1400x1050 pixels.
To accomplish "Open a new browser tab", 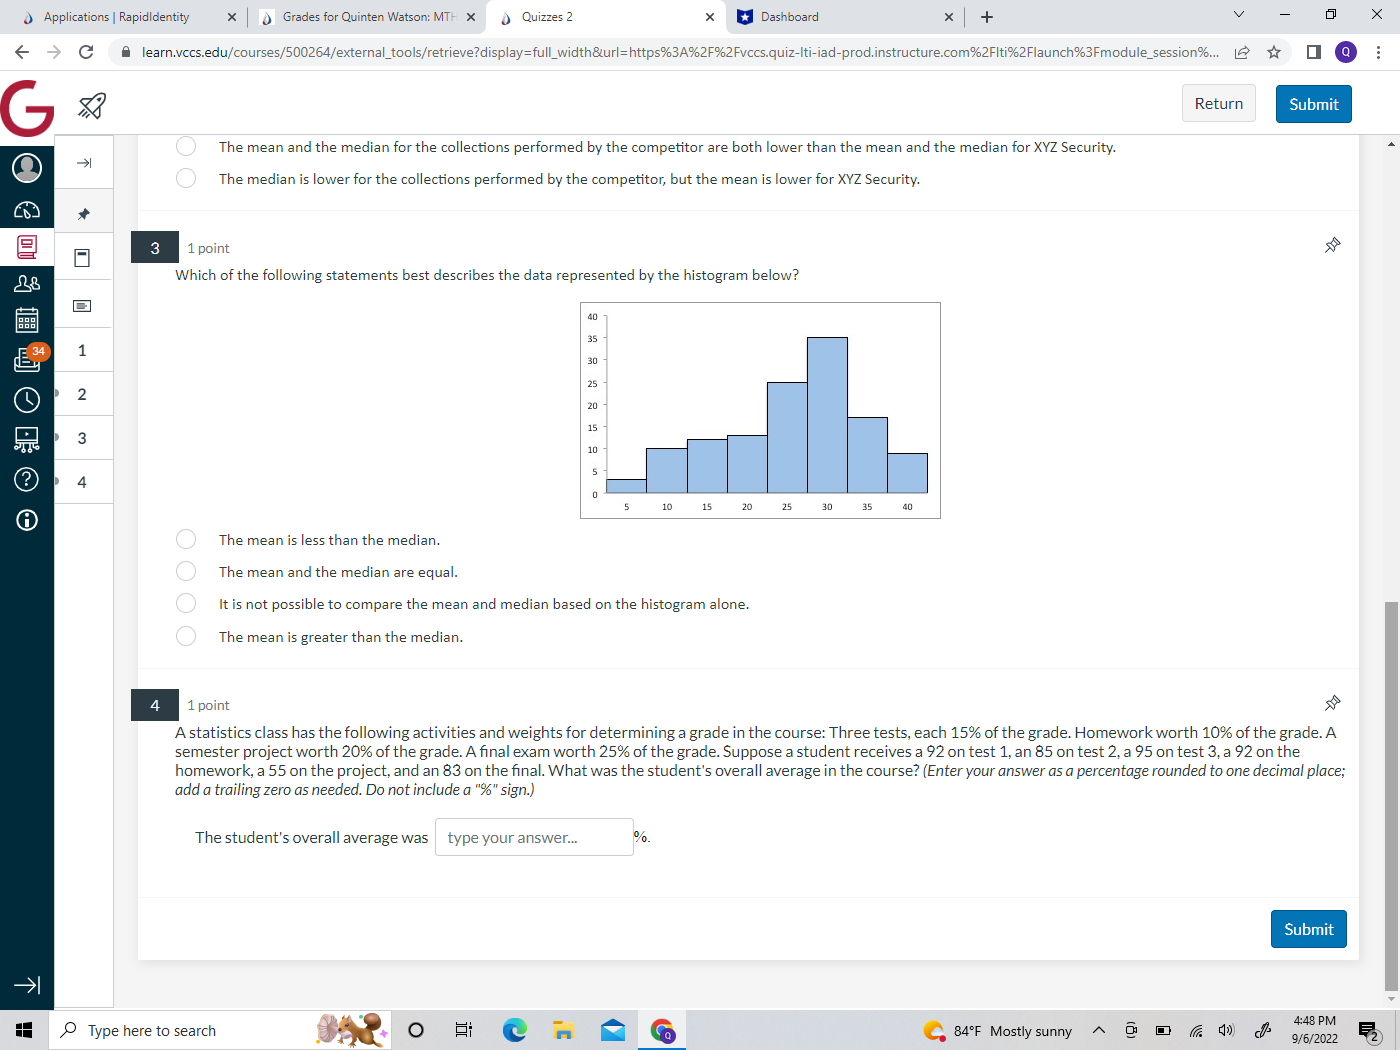I will 987,17.
